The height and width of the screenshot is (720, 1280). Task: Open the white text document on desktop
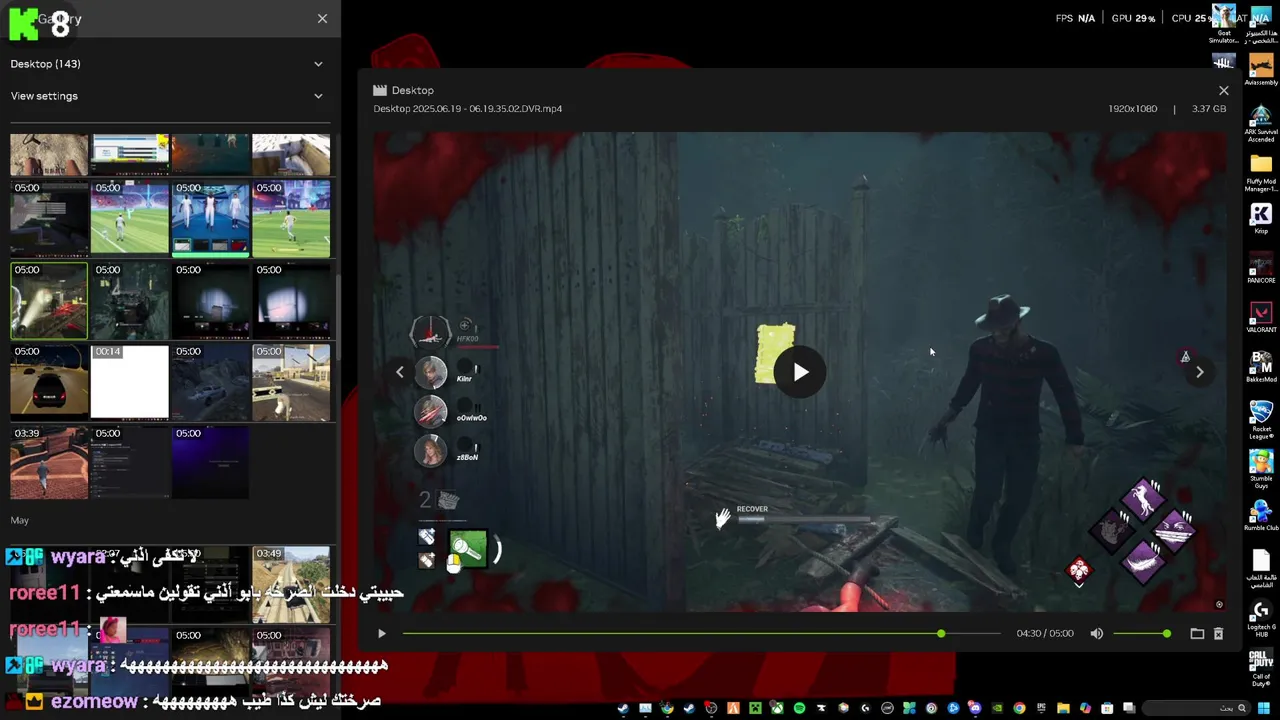point(1261,567)
